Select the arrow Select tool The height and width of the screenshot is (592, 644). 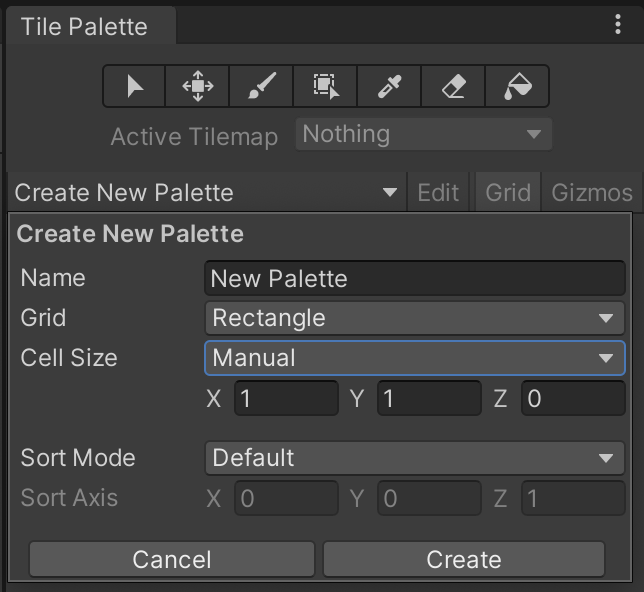[x=135, y=87]
